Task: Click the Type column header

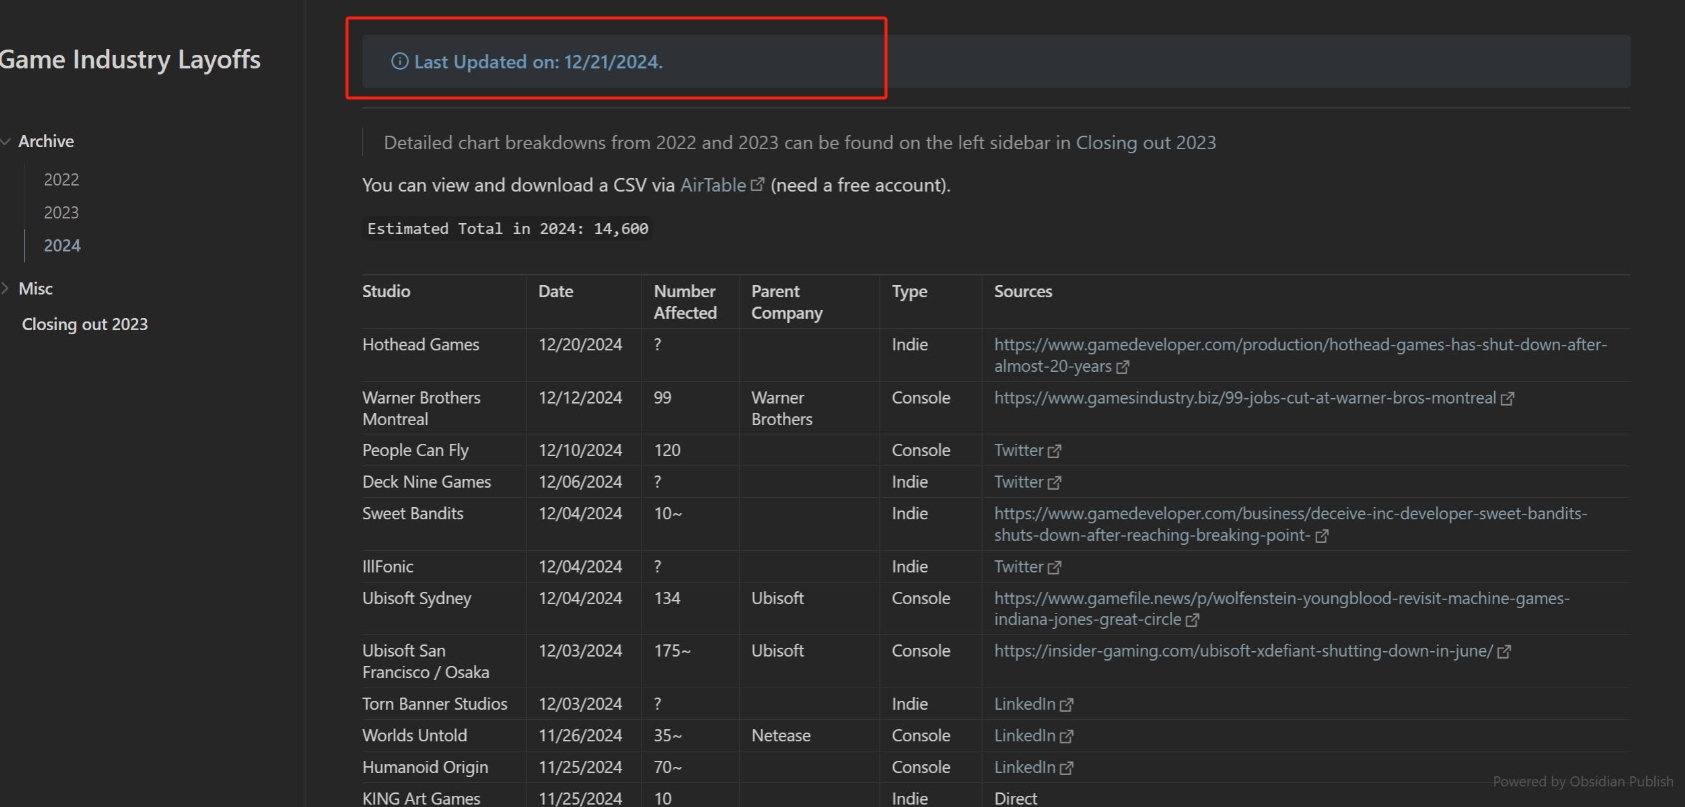Action: click(910, 291)
